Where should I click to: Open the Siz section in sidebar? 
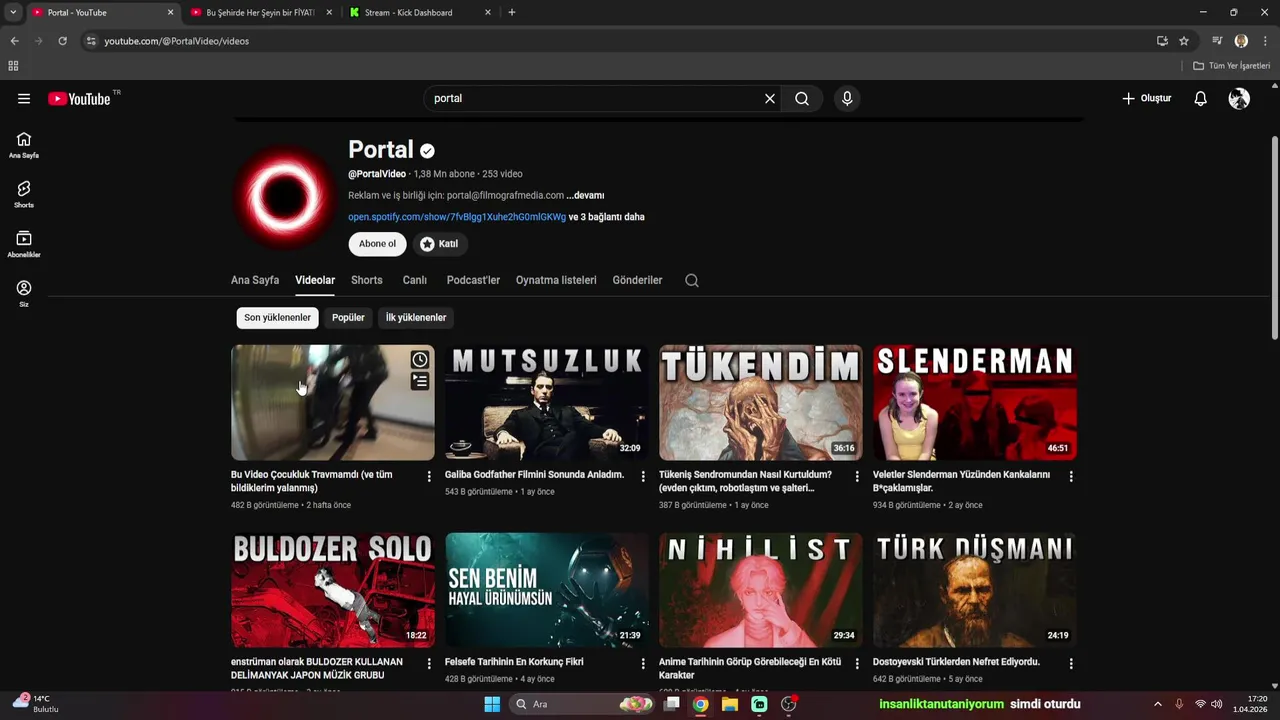click(x=24, y=293)
